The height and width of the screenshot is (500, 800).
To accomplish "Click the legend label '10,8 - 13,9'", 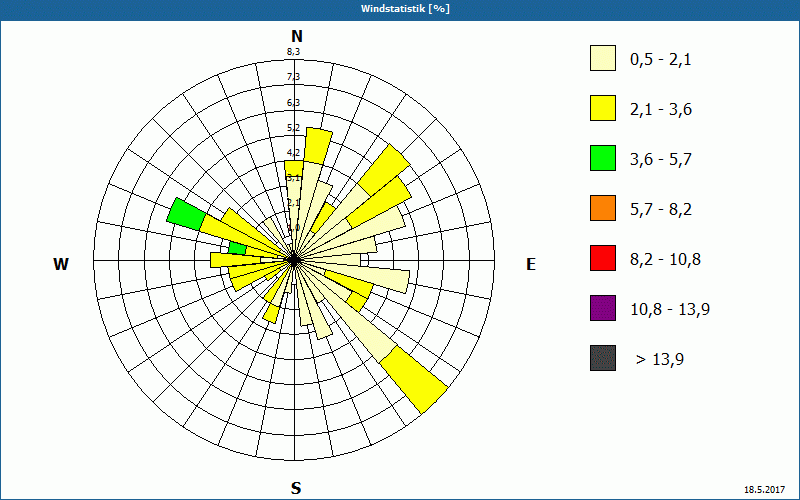I will [x=670, y=310].
